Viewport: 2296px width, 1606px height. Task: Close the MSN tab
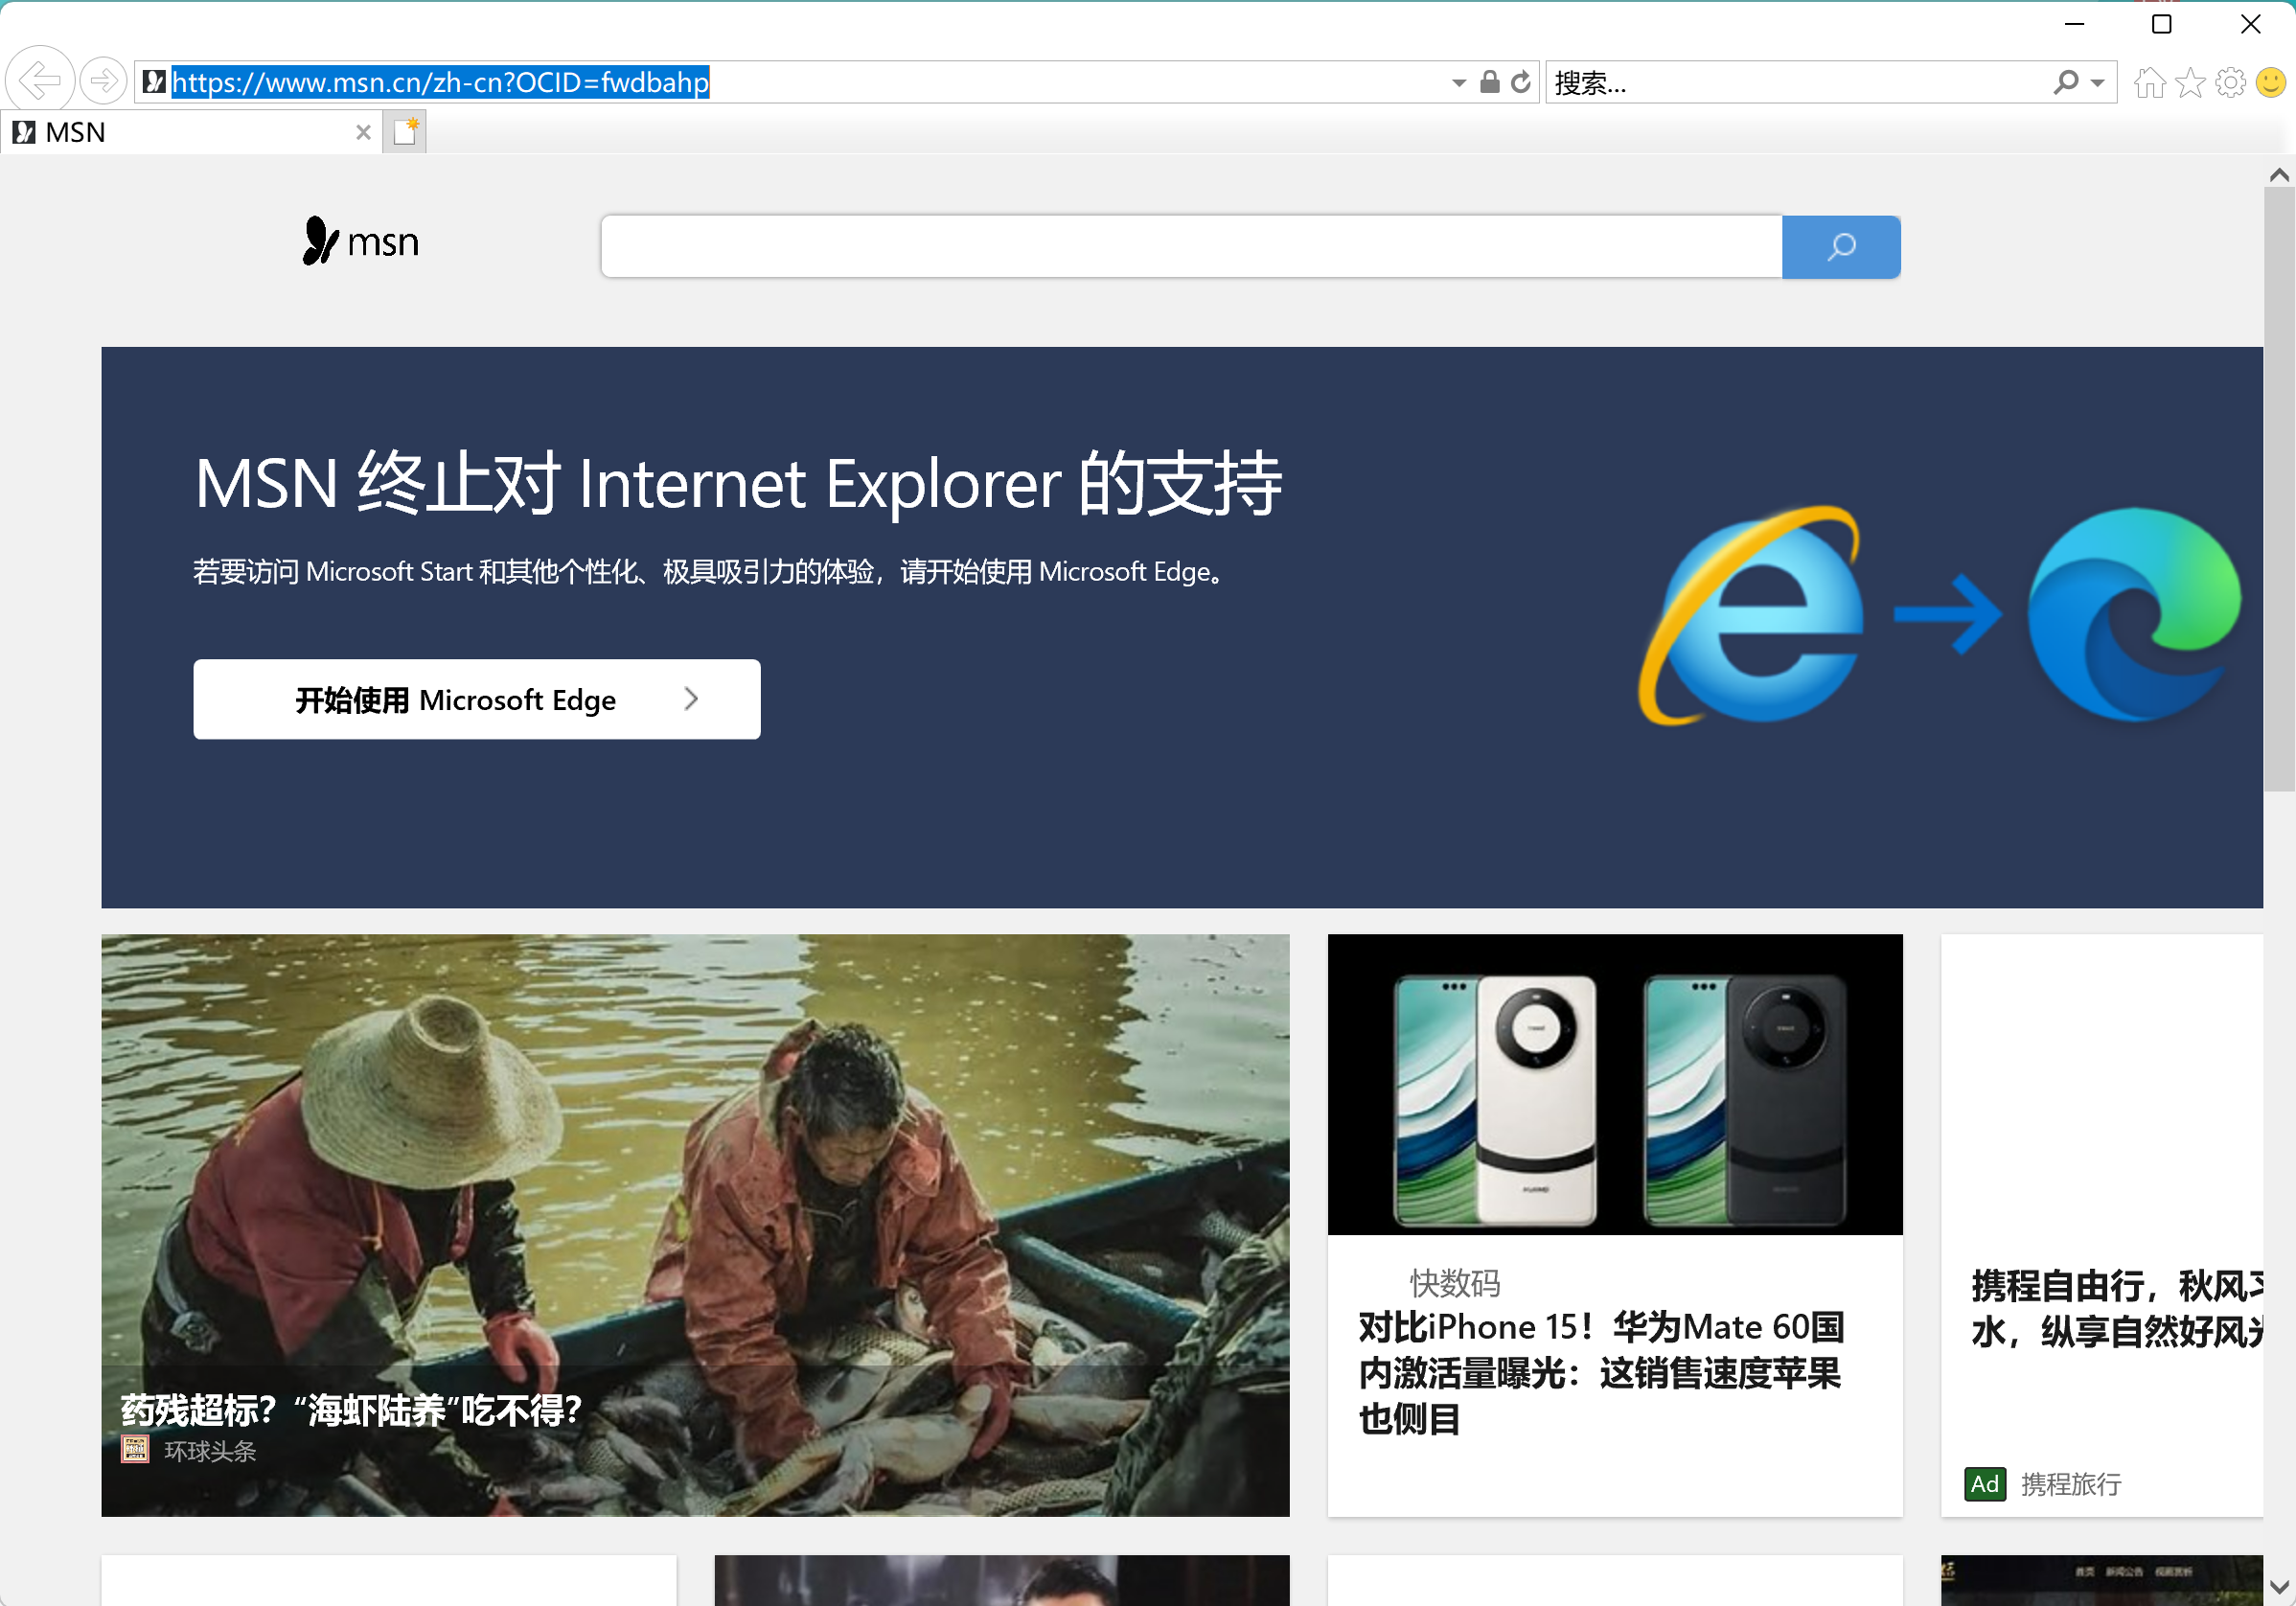(363, 132)
